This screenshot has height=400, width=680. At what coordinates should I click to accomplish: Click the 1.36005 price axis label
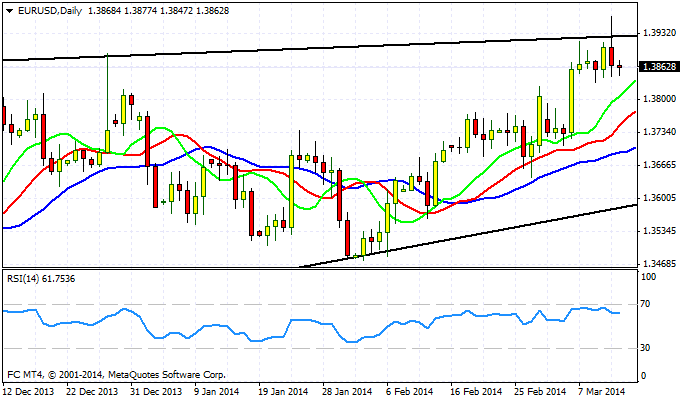(659, 198)
